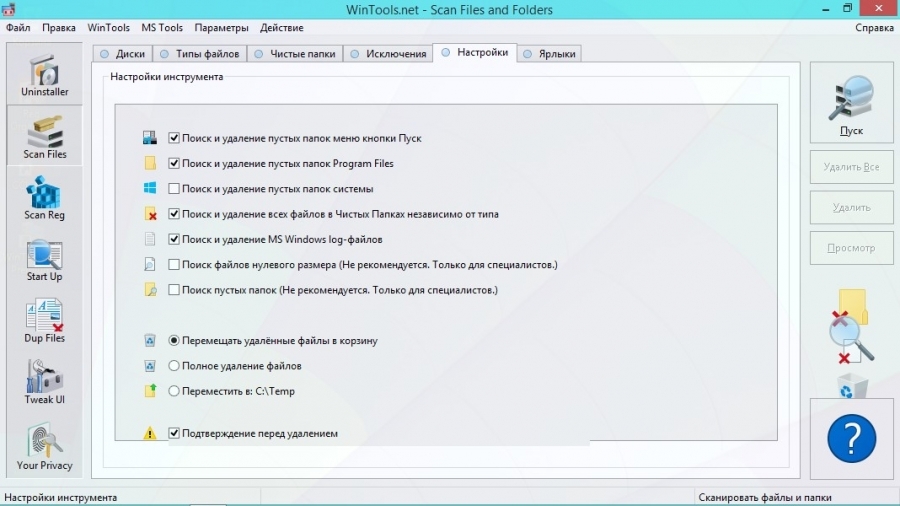The width and height of the screenshot is (900, 506).
Task: Enable Поиск пустых папок checkbox
Action: pos(174,290)
